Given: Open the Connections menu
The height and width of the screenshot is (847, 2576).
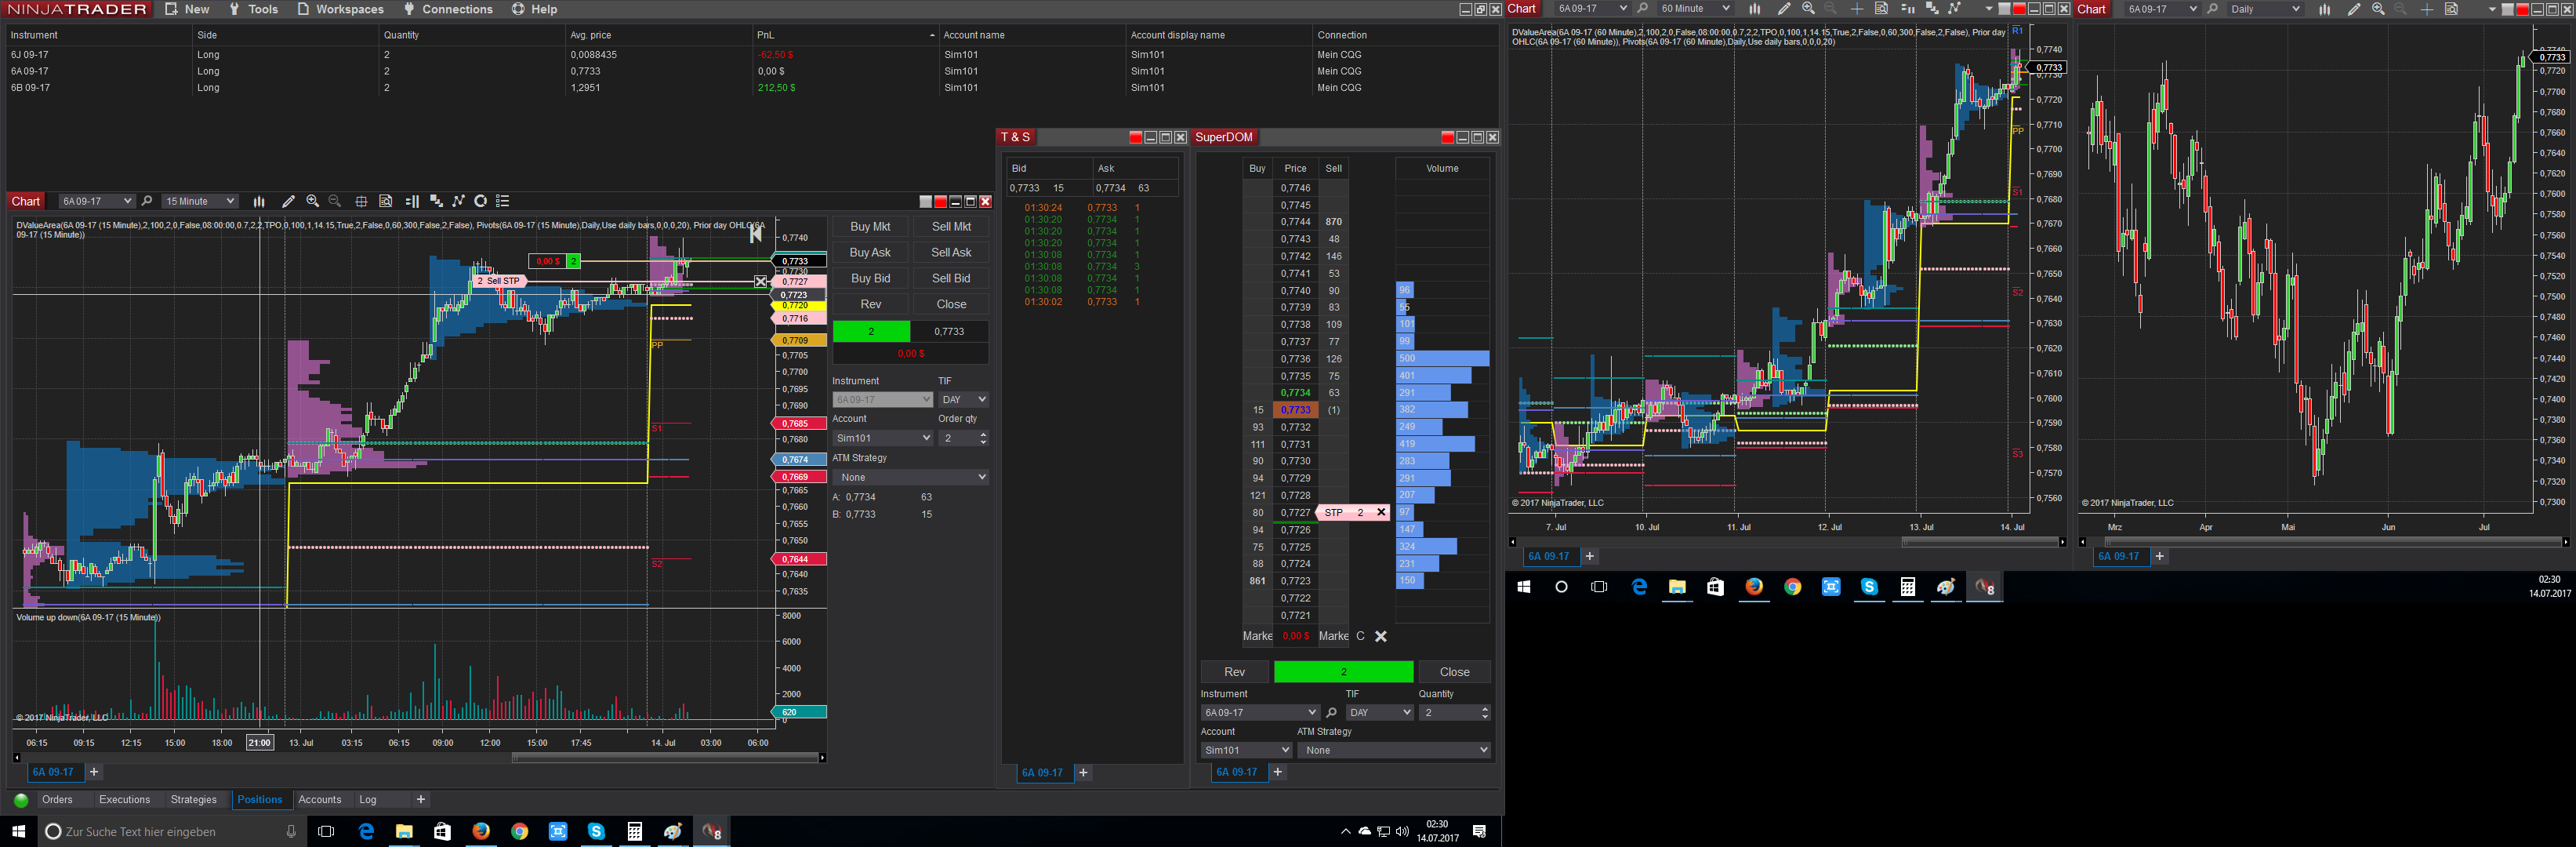Looking at the screenshot, I should pos(448,9).
